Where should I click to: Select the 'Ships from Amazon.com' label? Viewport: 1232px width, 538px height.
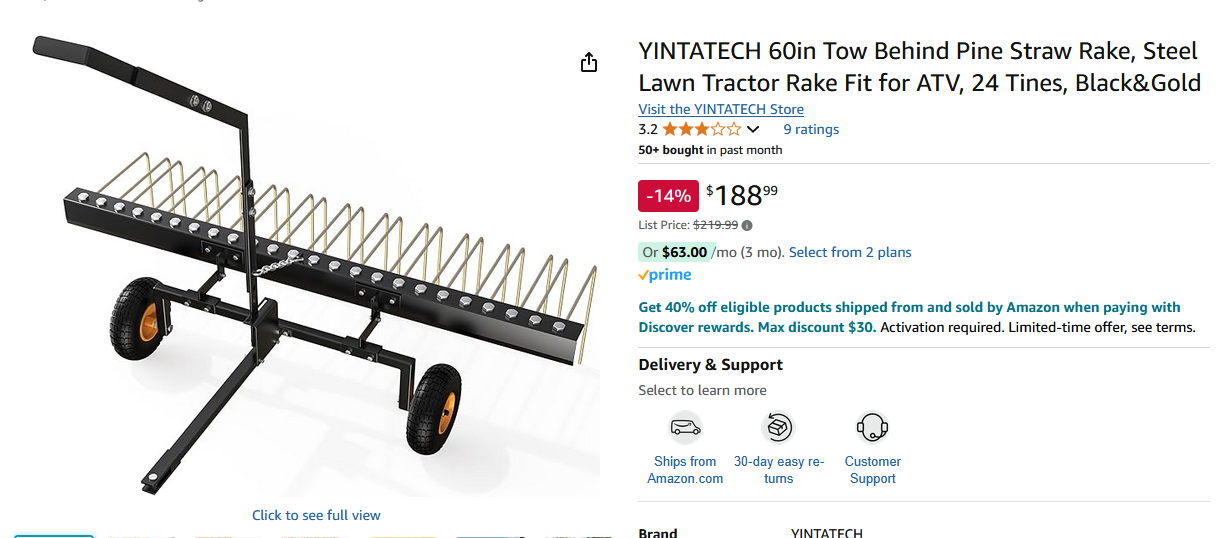click(685, 470)
